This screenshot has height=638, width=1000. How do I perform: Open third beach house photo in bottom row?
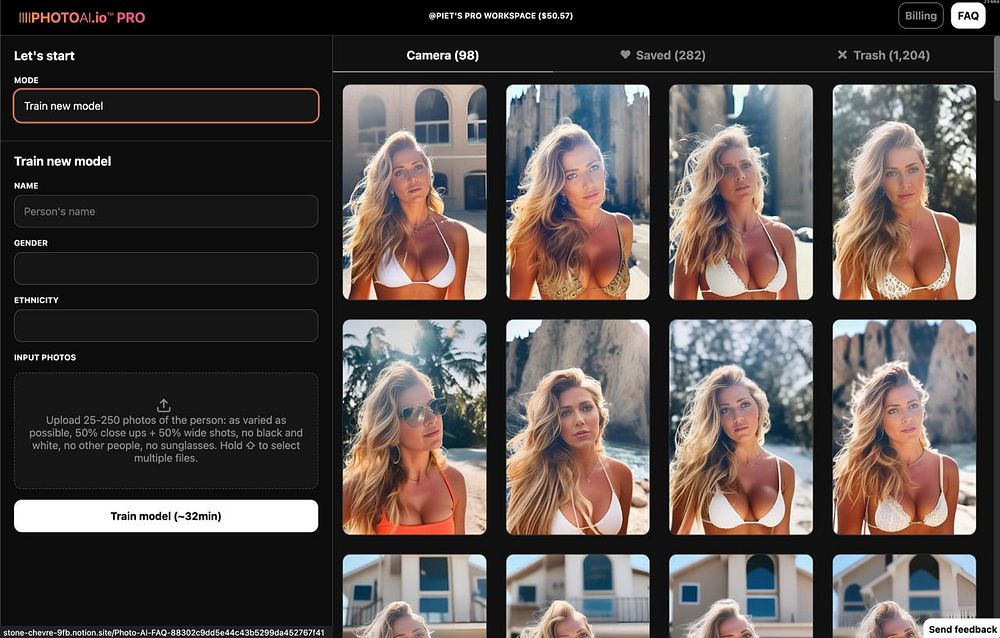point(741,596)
